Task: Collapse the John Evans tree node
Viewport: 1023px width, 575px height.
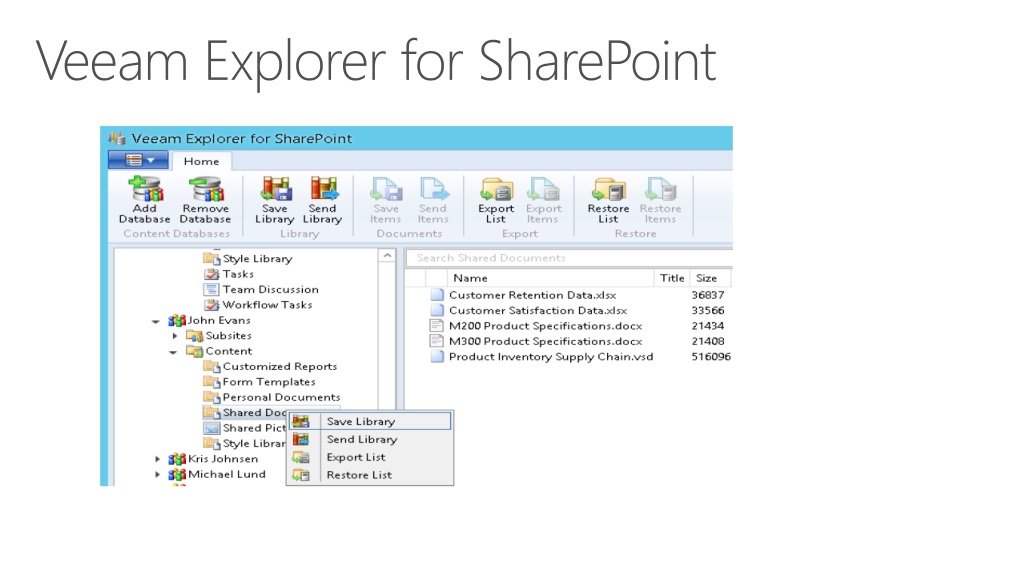Action: [156, 321]
